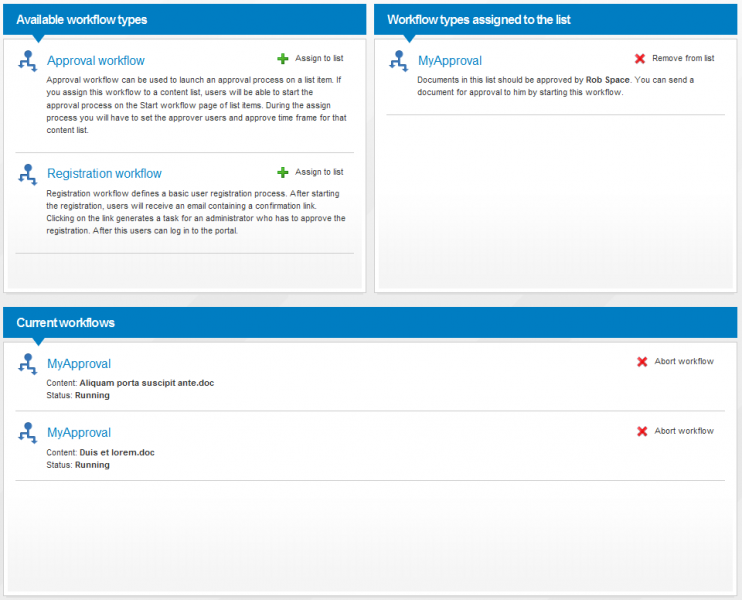This screenshot has height=600, width=742.
Task: Assign Registration workflow to list
Action: 319,172
